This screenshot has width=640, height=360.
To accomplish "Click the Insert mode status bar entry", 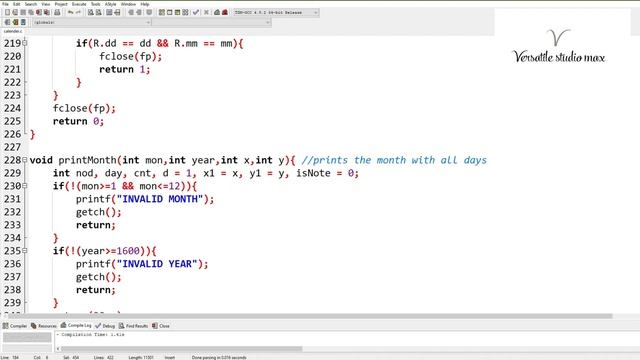I will pyautogui.click(x=170, y=358).
